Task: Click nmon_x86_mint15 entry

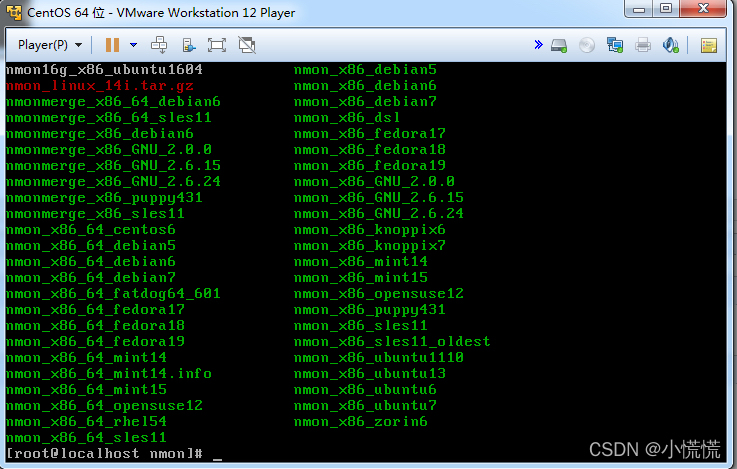Action: pos(361,278)
